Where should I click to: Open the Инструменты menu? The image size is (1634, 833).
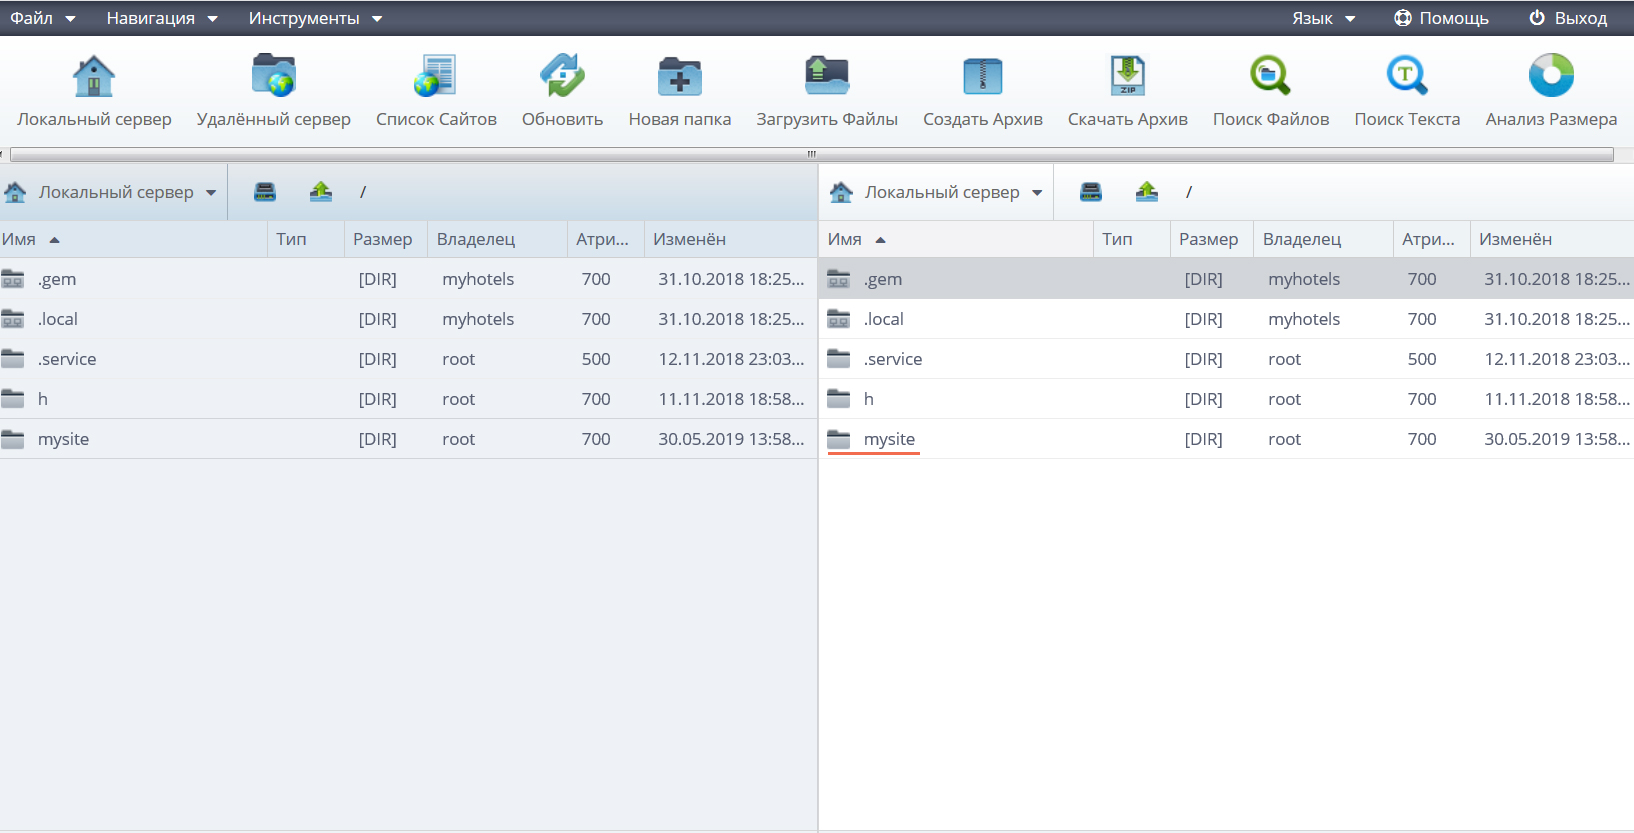[315, 18]
